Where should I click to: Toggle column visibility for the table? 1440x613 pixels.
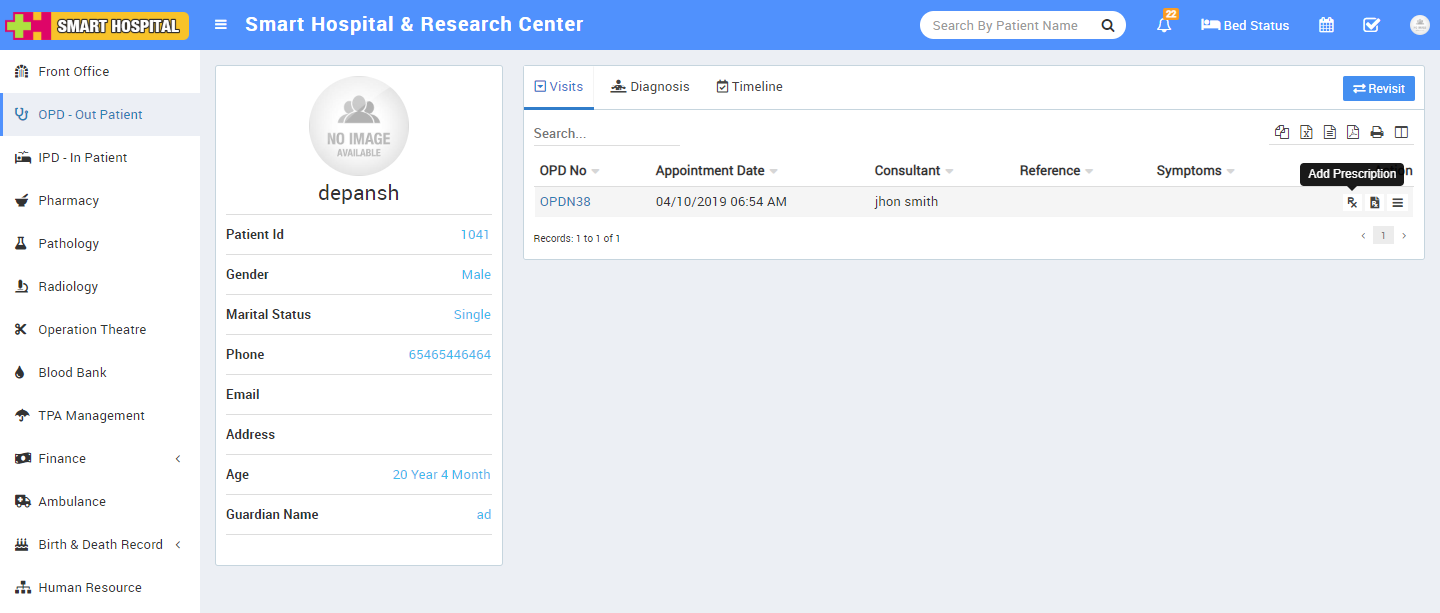pos(1401,133)
